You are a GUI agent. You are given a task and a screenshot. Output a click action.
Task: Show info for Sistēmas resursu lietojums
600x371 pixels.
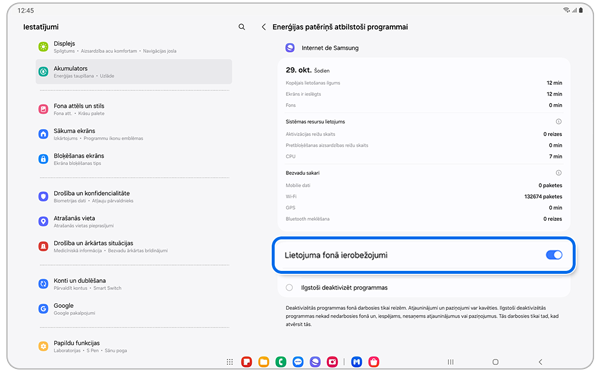tap(559, 122)
